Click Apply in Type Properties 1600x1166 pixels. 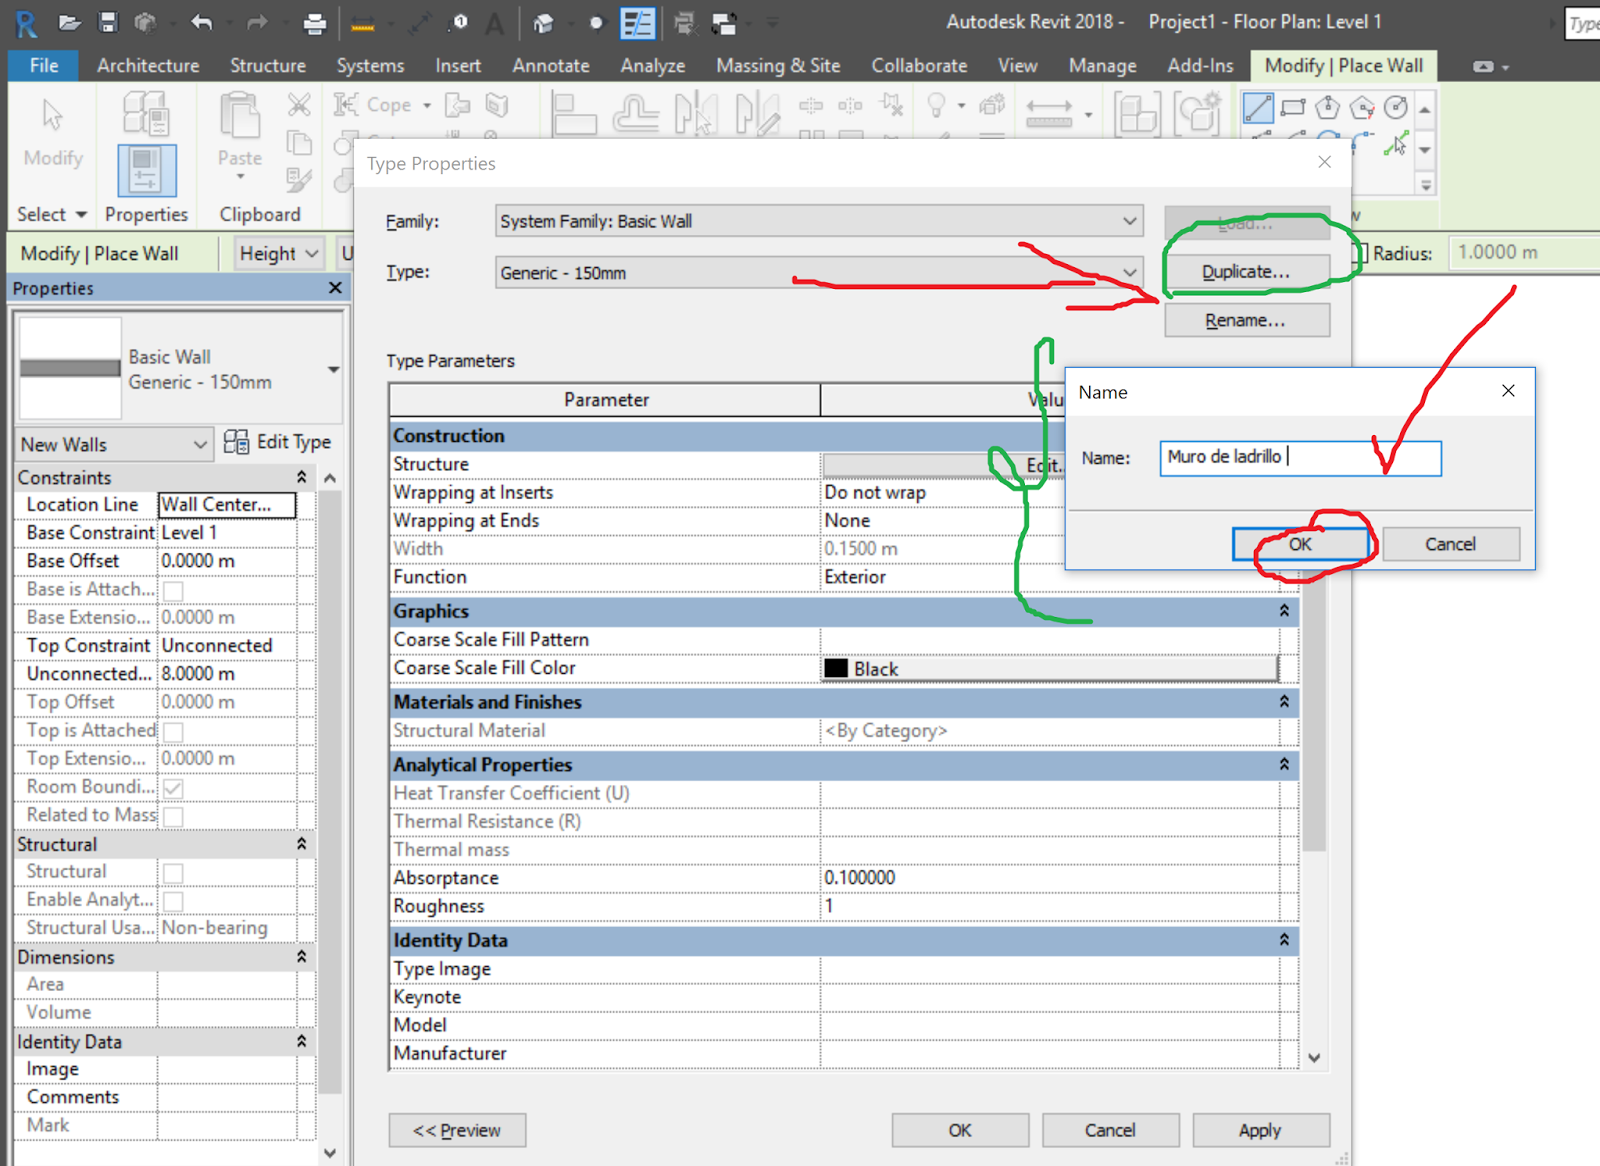(1260, 1130)
